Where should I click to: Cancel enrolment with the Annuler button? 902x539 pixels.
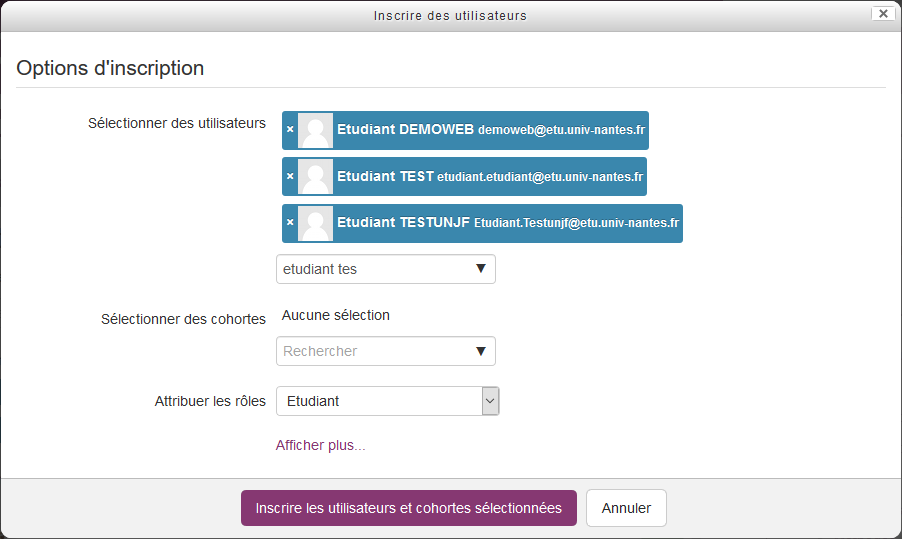point(626,508)
